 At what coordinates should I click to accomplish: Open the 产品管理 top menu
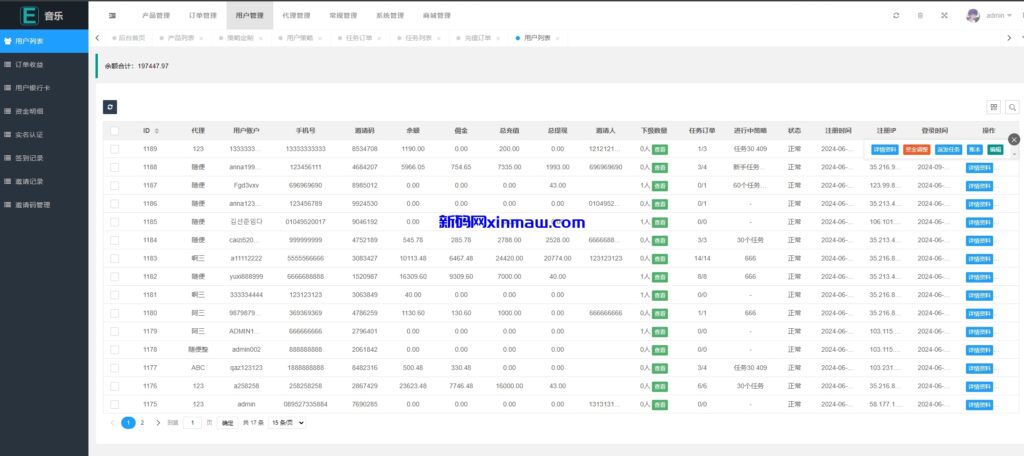tap(156, 15)
